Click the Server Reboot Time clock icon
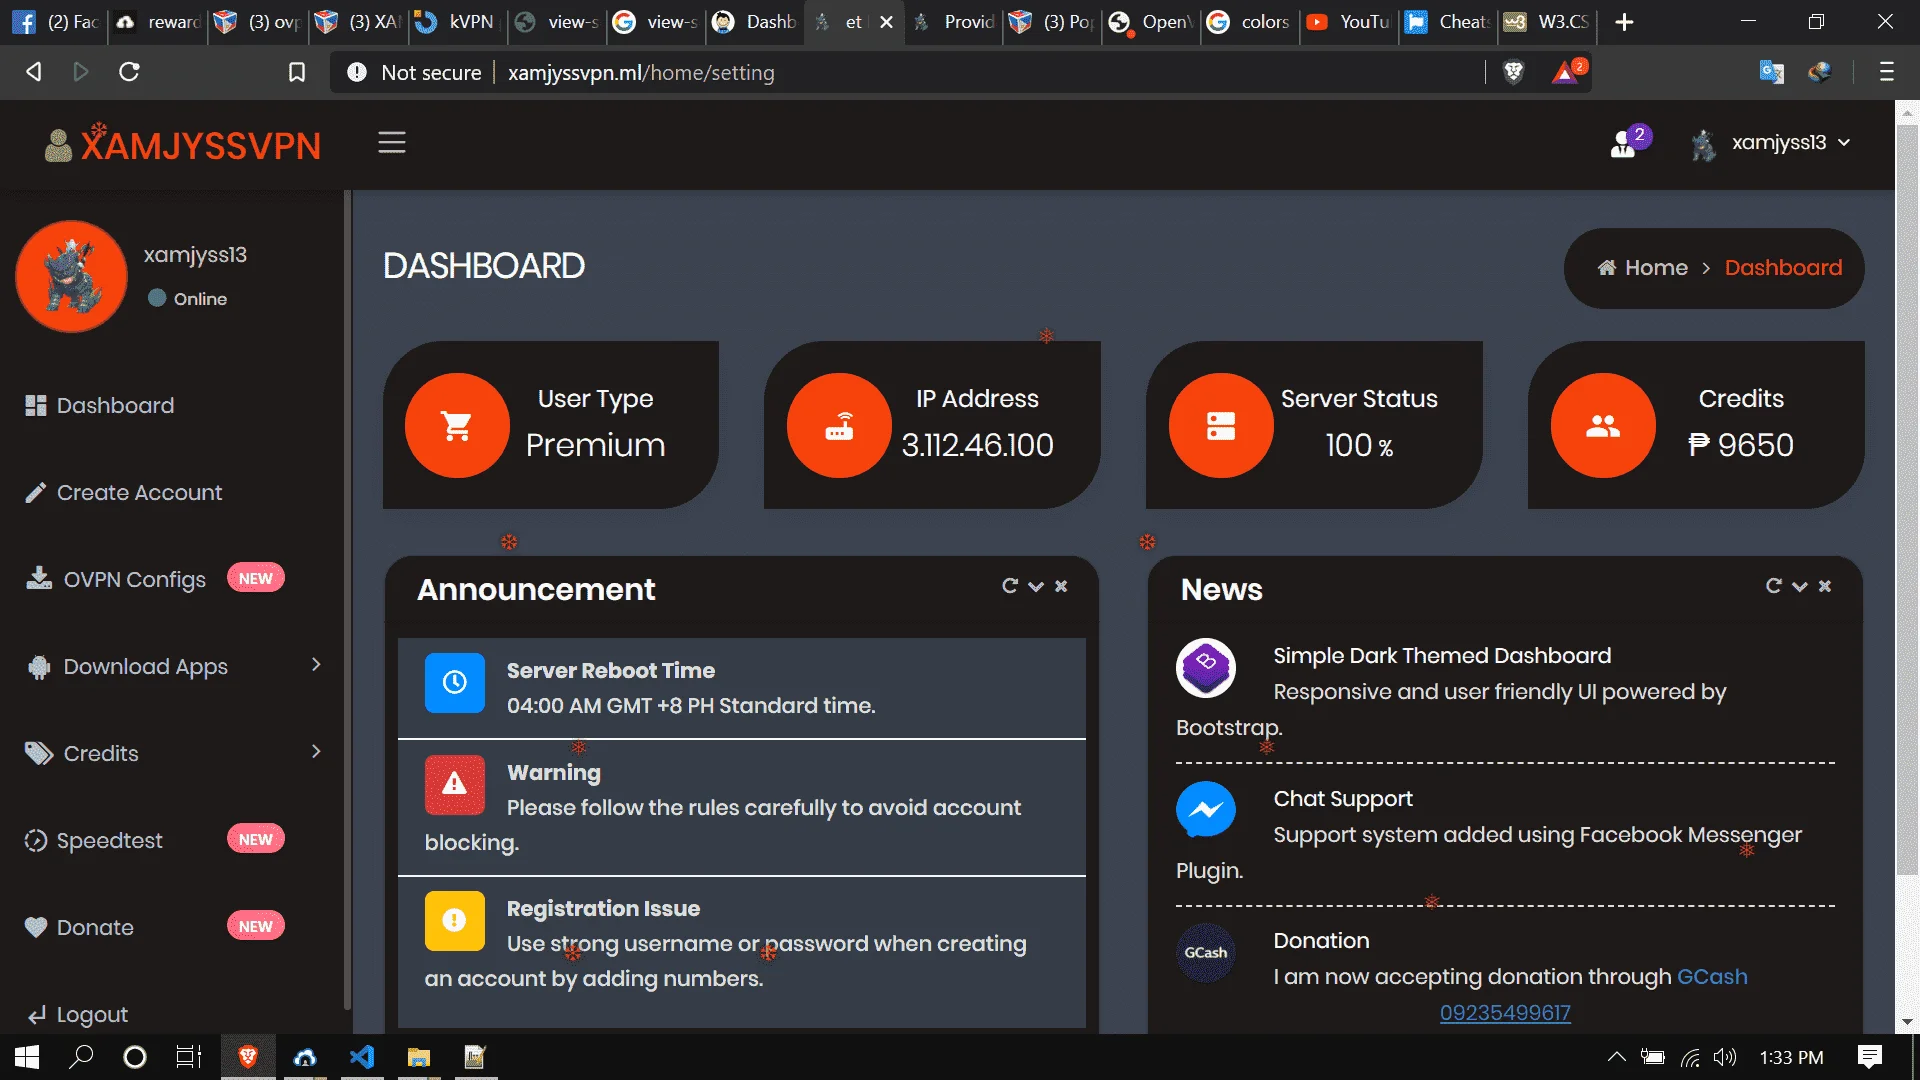The image size is (1920, 1080). coord(455,683)
